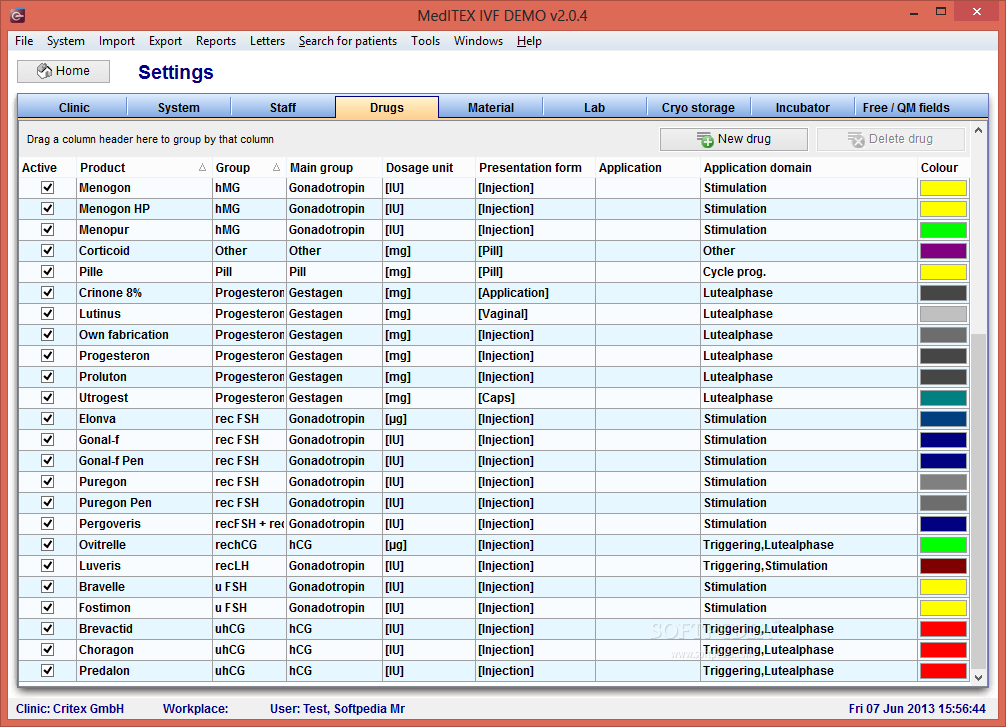Open the Help menu
This screenshot has width=1006, height=727.
click(x=529, y=41)
